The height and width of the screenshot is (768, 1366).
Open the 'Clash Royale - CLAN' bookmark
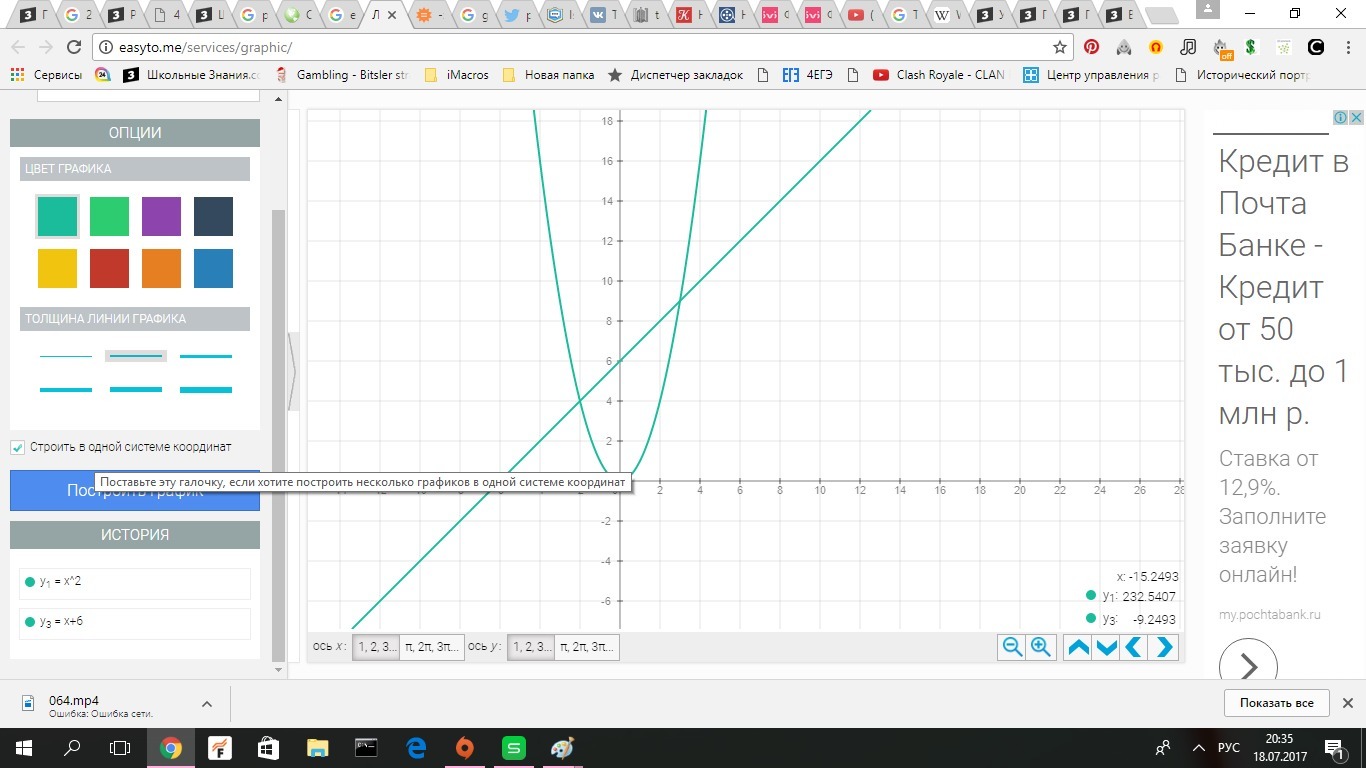pos(939,75)
